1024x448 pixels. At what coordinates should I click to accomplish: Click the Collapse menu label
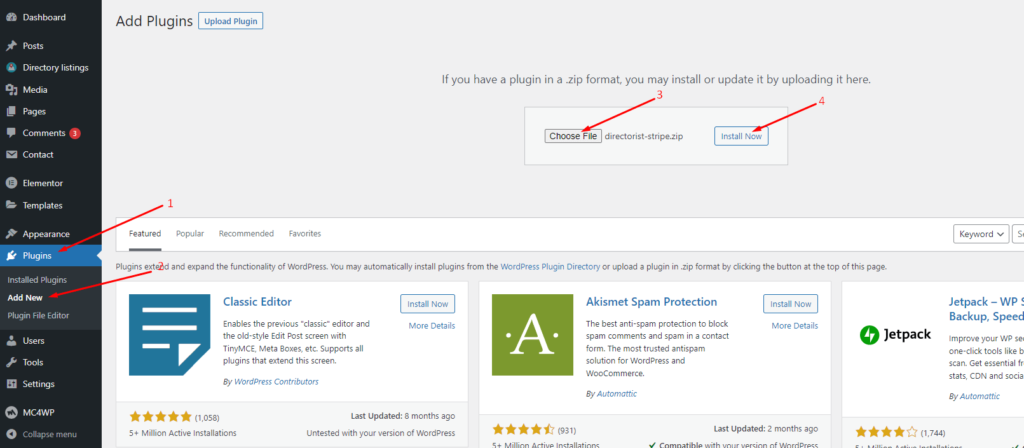tap(50, 434)
